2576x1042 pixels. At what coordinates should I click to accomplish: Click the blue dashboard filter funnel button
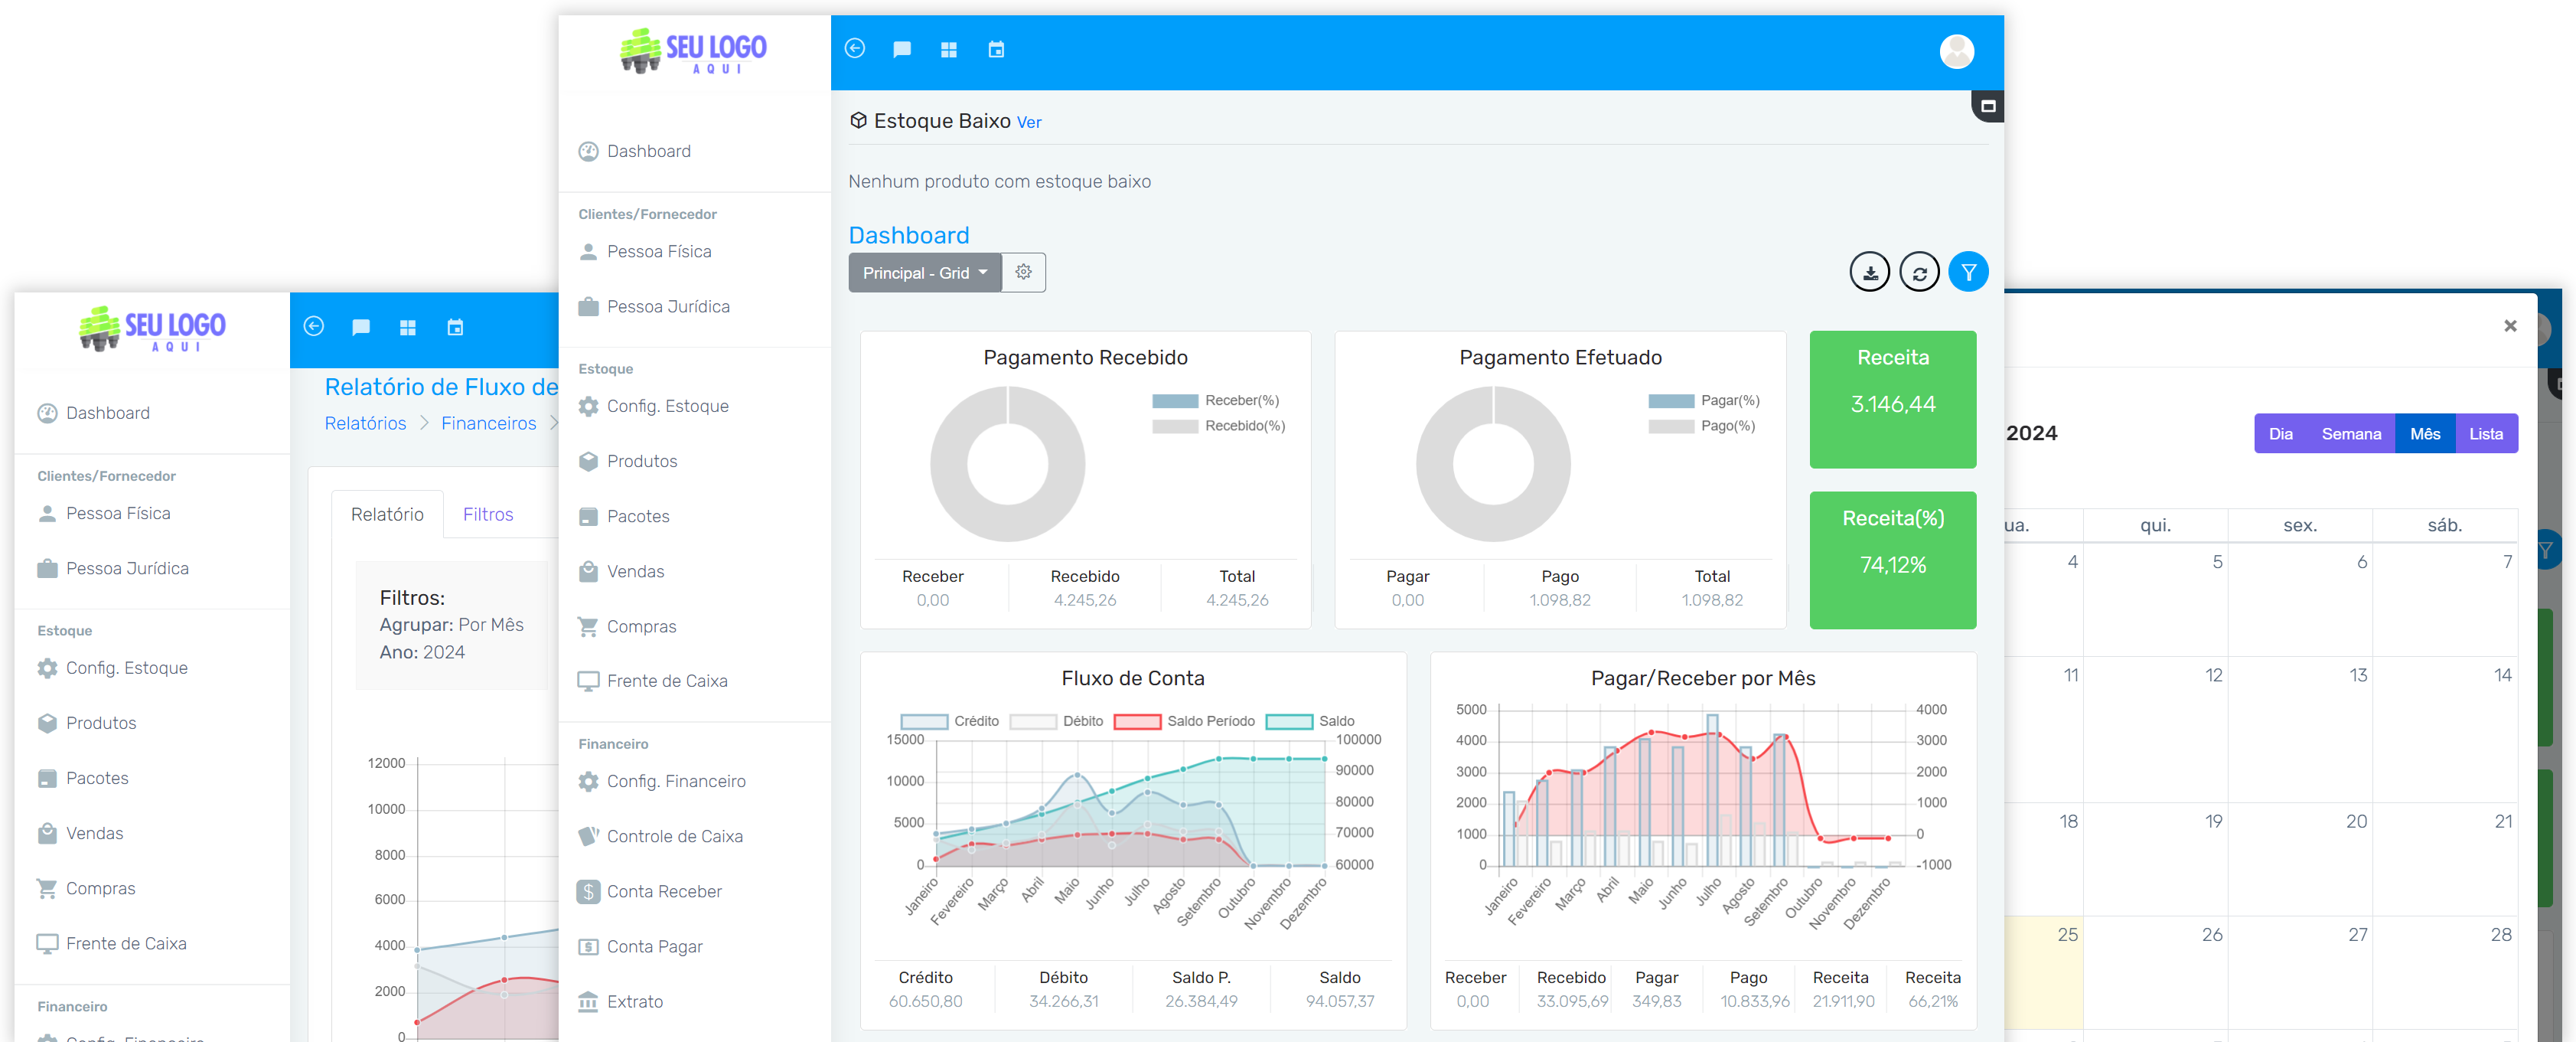[1968, 272]
